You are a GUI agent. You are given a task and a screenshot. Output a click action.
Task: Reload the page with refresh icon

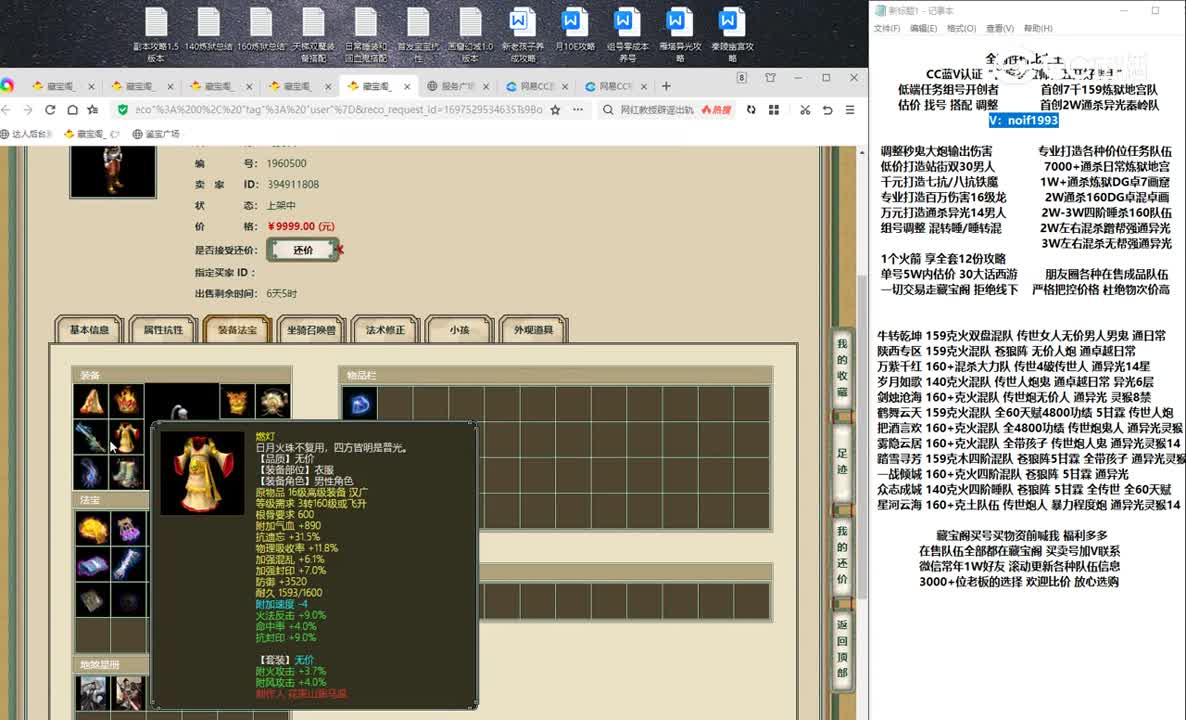pos(50,110)
